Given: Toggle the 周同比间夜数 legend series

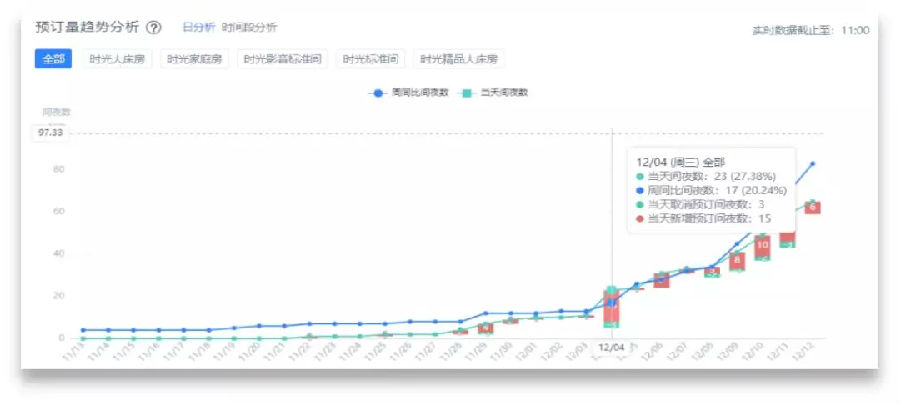Looking at the screenshot, I should (x=409, y=93).
